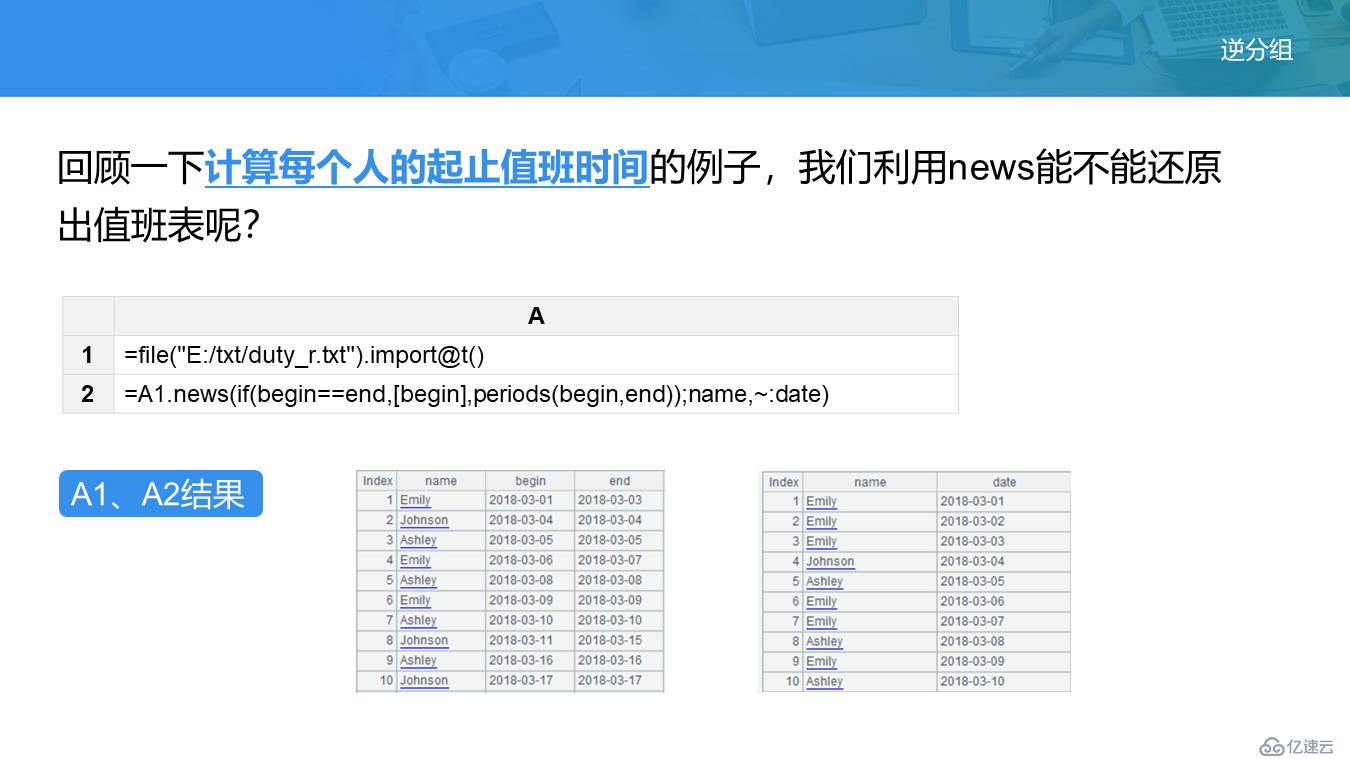Click end value 2018-03-03 in row 1
This screenshot has width=1350, height=759.
tap(610, 500)
